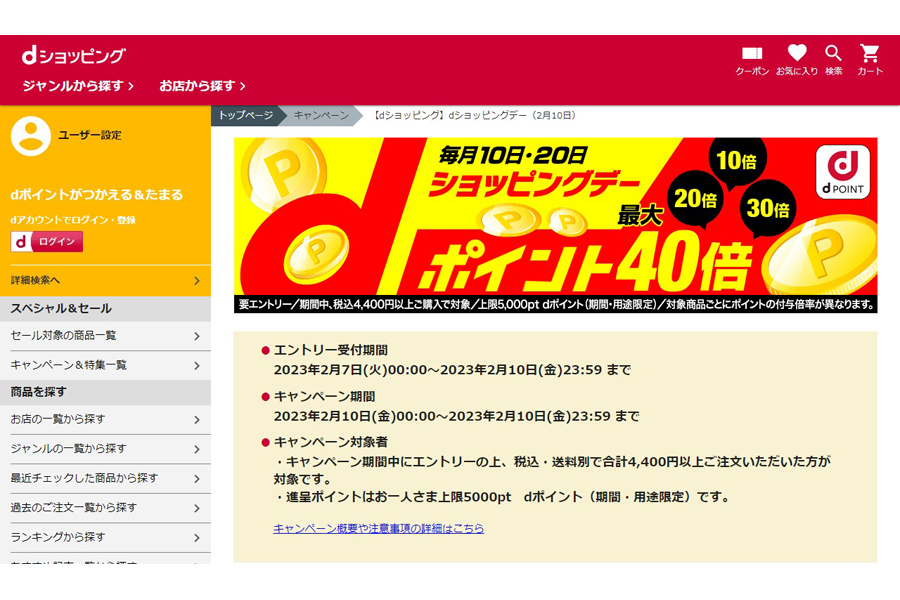Click the d ログイン button
Viewport: 900px width, 600px height.
[46, 242]
